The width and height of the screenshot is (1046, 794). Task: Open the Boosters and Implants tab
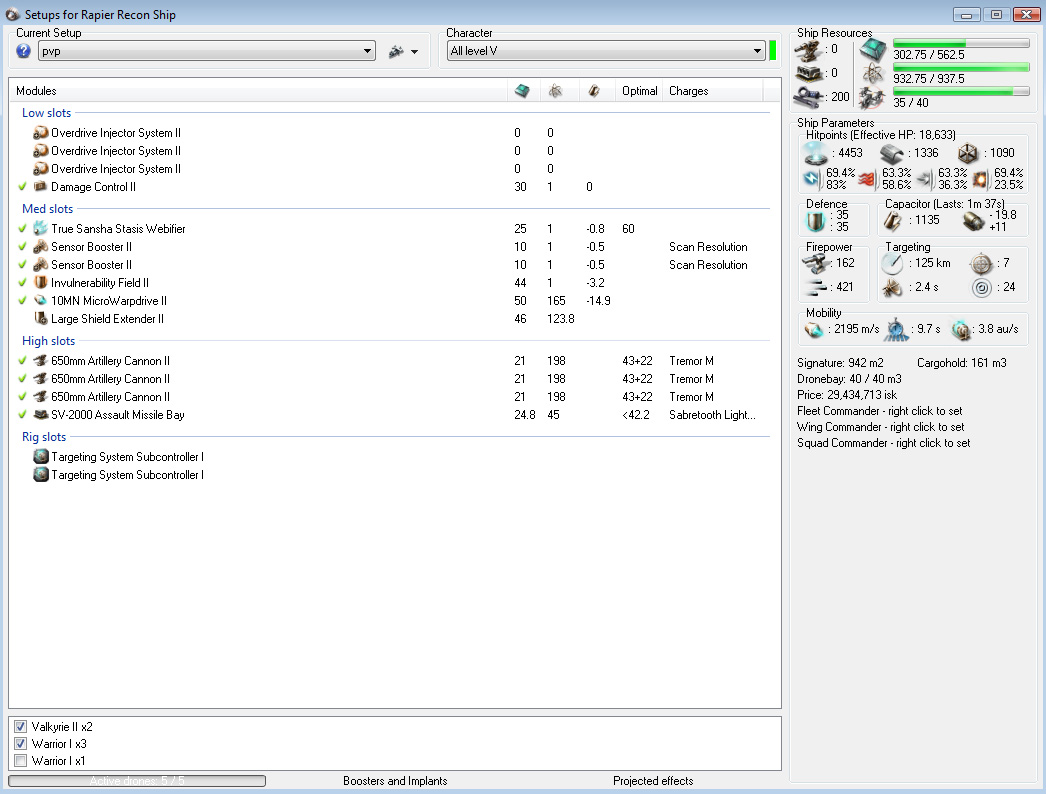click(x=395, y=781)
